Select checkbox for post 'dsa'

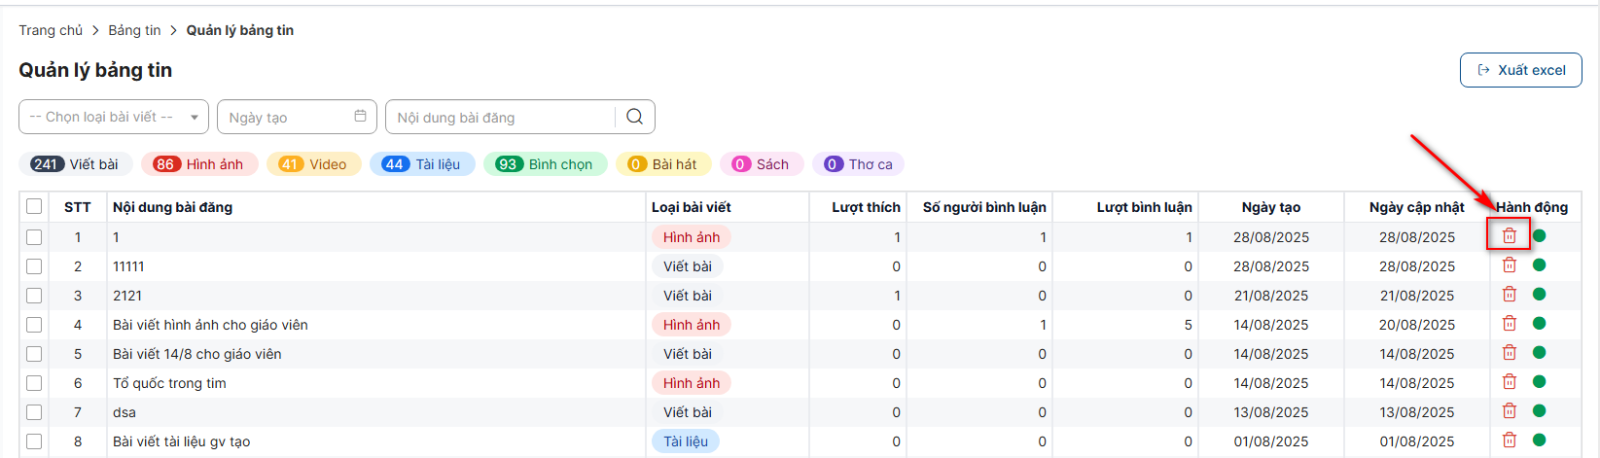tap(34, 412)
